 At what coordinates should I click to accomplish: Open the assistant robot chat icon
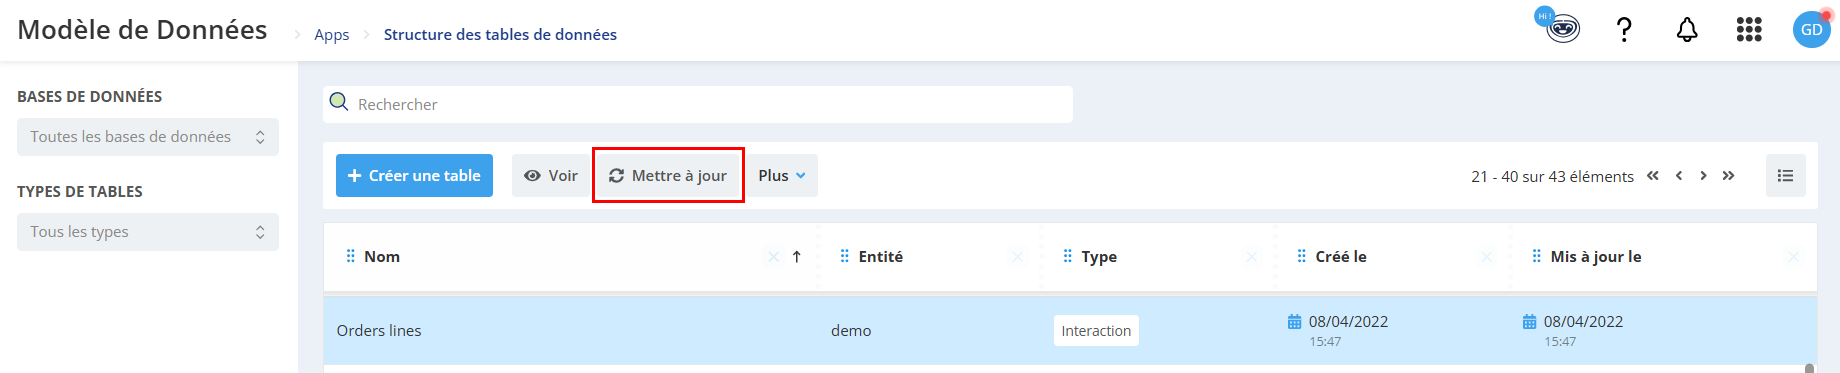click(x=1562, y=28)
